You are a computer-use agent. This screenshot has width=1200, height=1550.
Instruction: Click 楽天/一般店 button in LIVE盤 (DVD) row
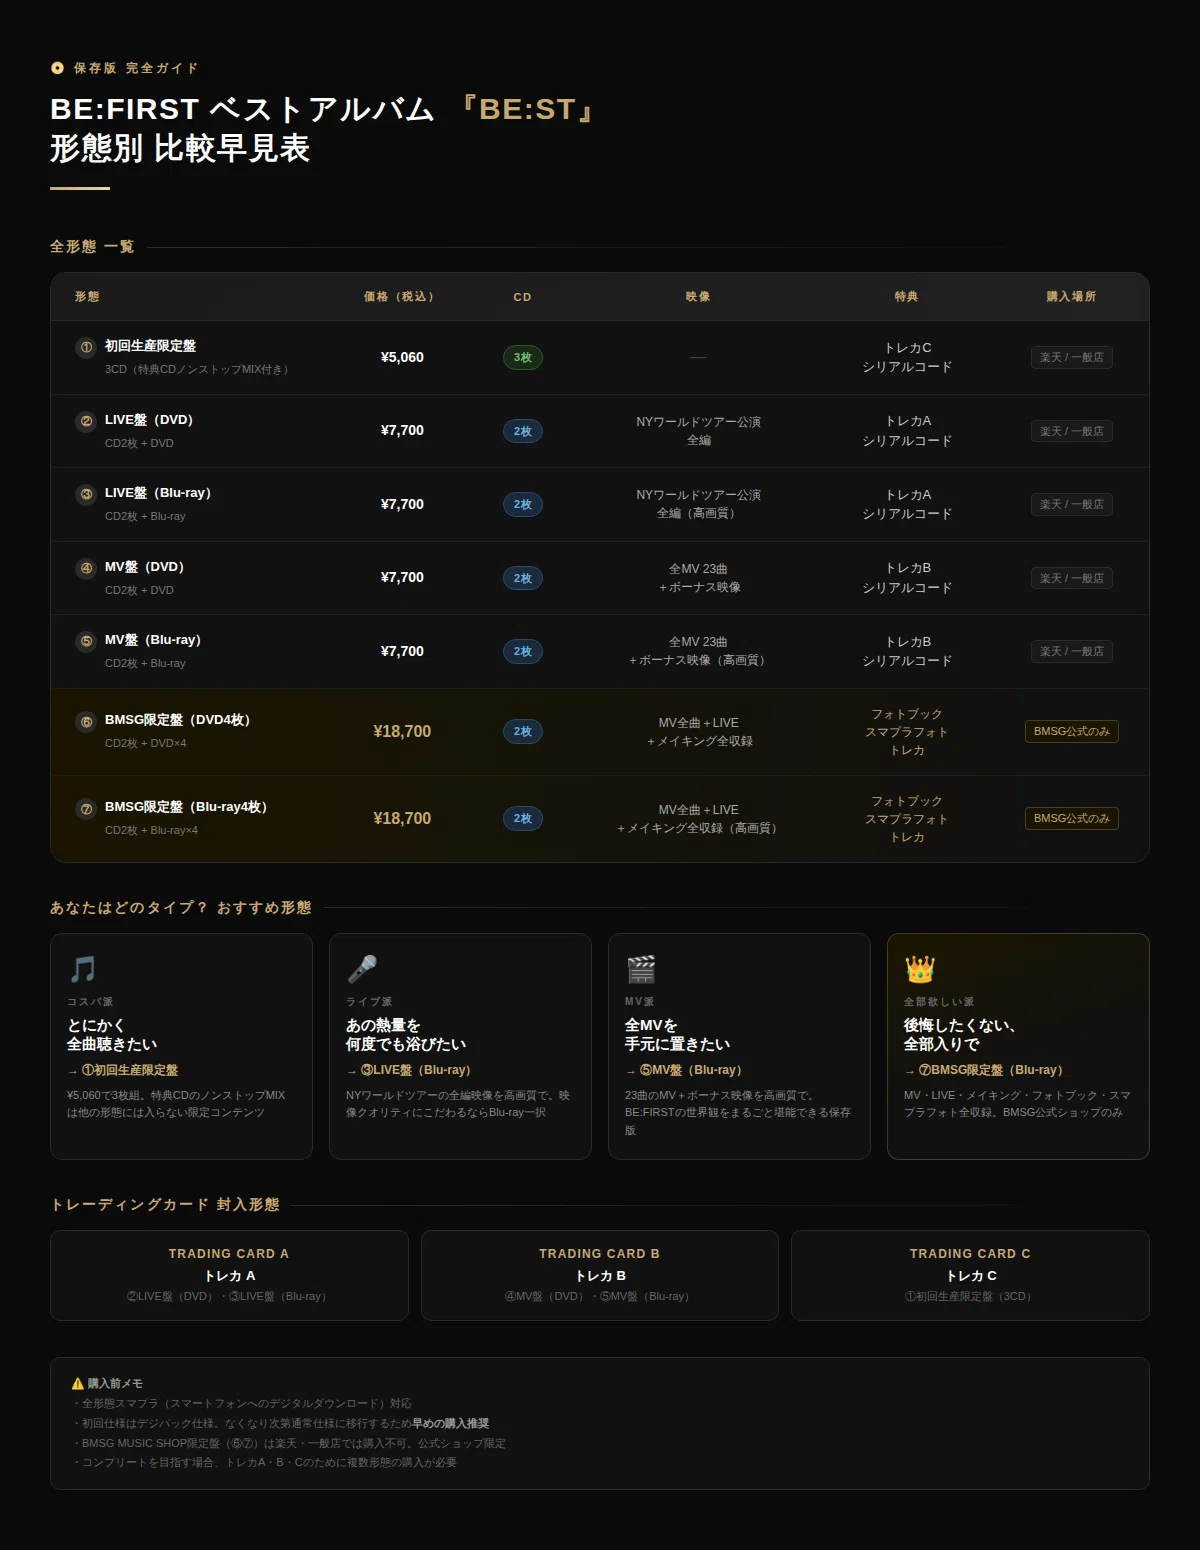pos(1071,431)
